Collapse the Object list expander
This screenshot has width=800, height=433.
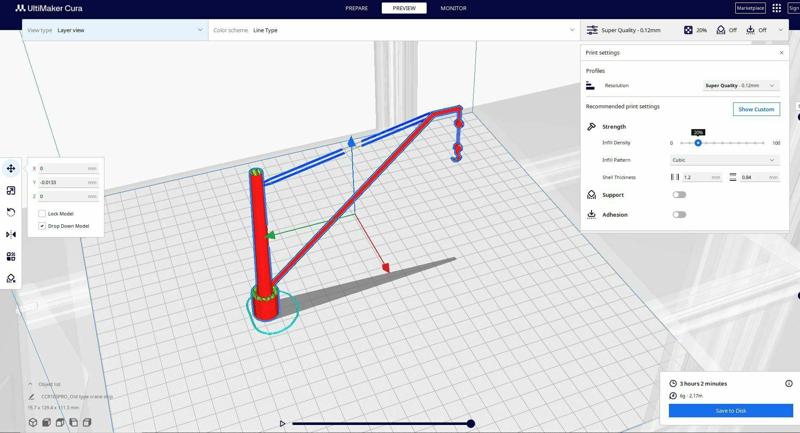coord(31,384)
